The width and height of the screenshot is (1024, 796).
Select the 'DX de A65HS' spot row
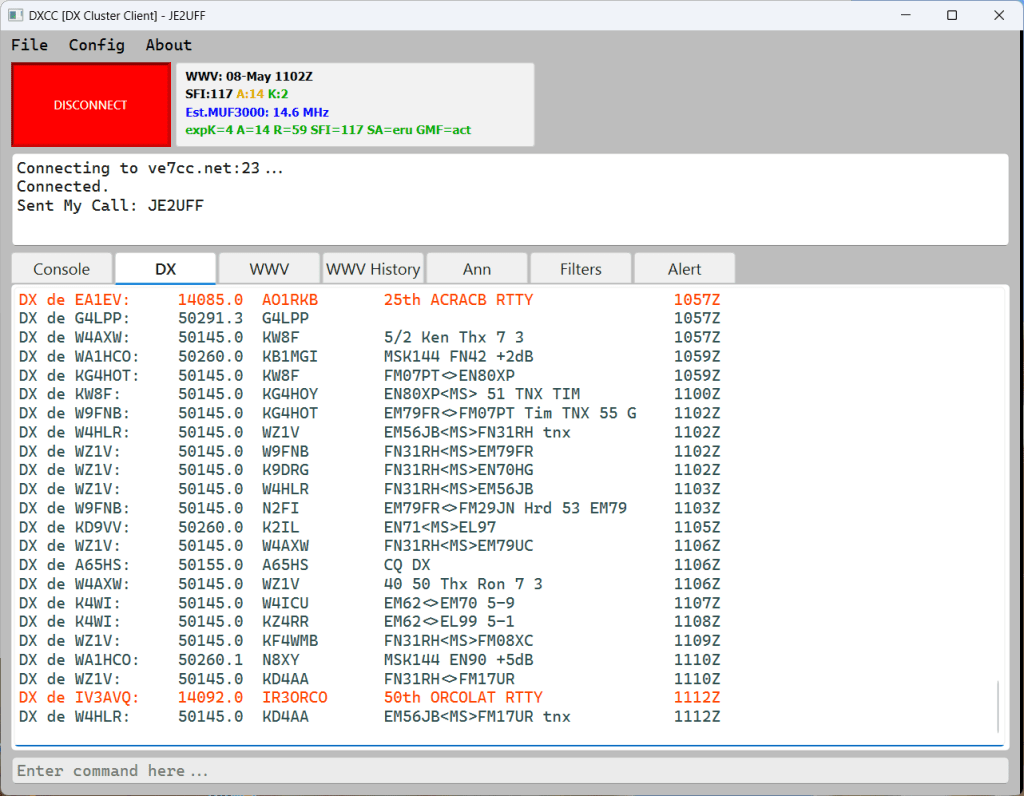(x=369, y=565)
